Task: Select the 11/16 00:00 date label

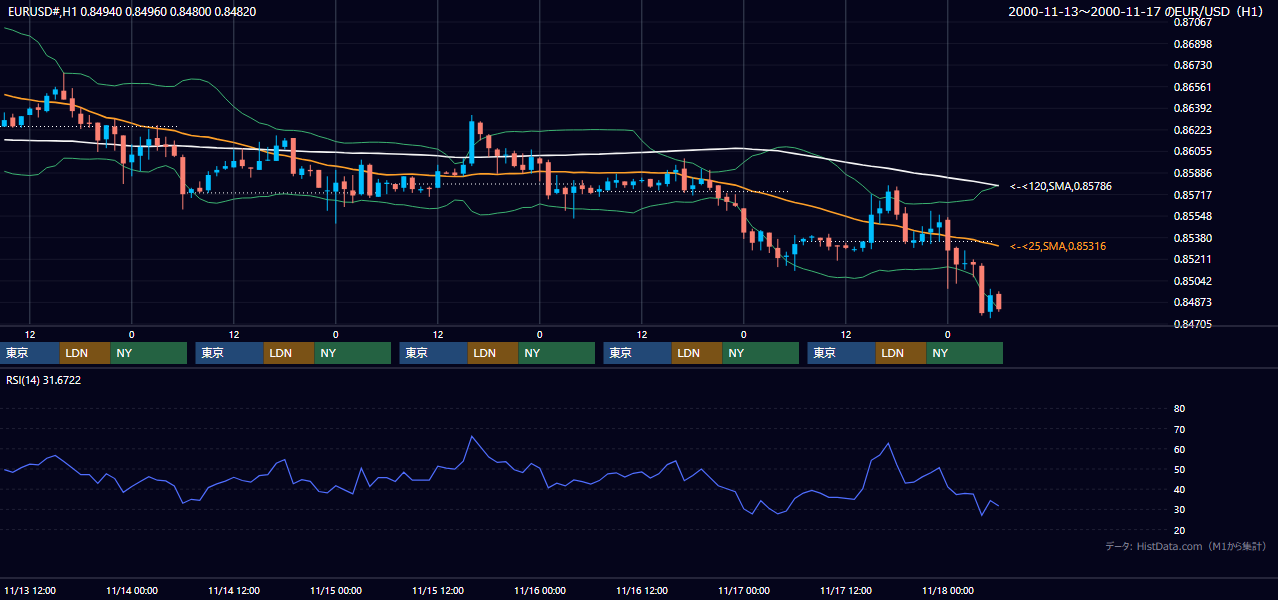Action: (540, 591)
